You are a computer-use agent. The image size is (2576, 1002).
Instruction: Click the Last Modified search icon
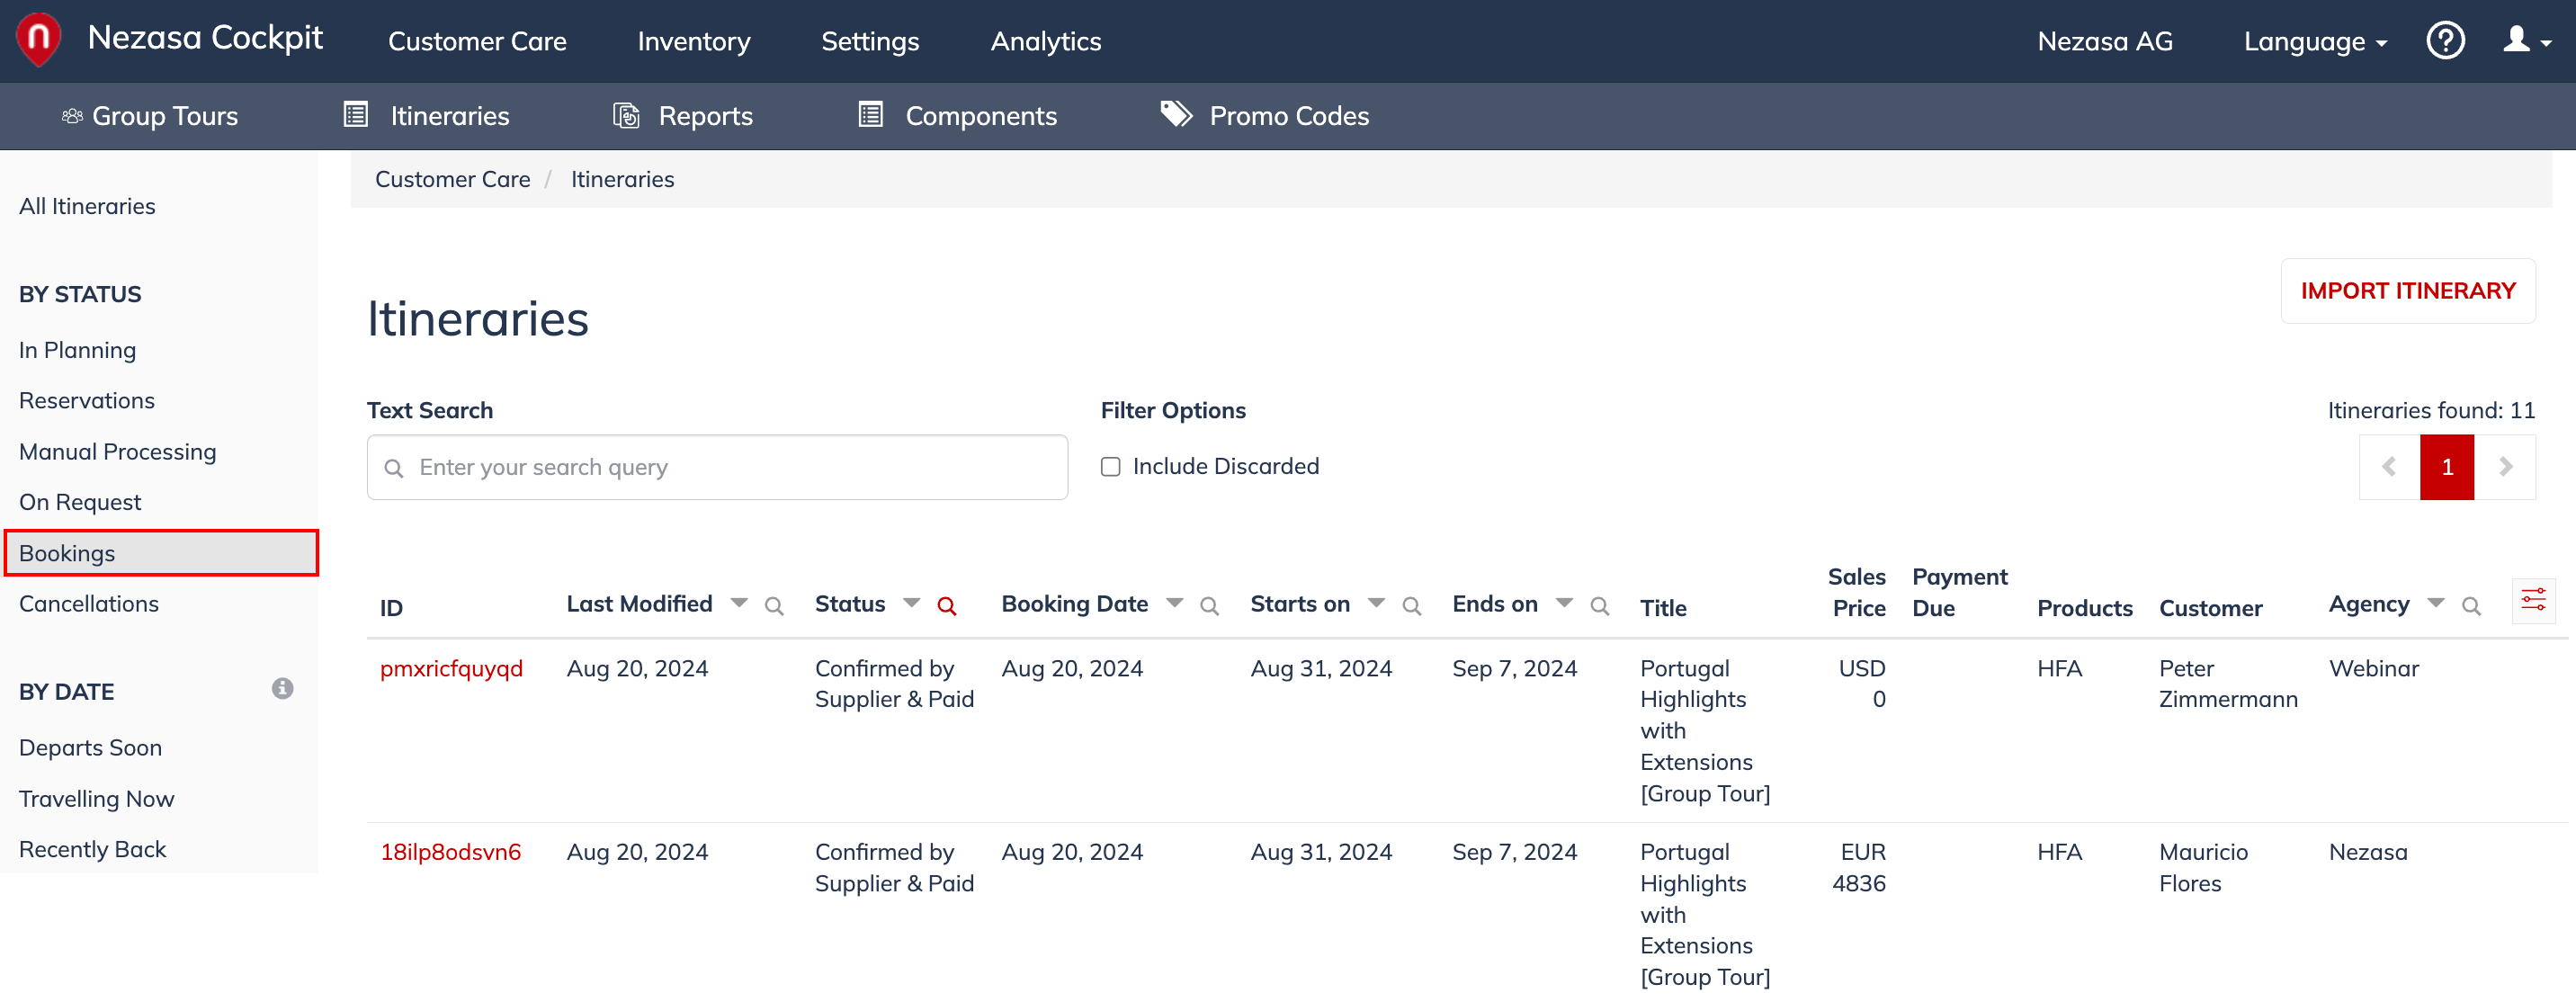[774, 606]
